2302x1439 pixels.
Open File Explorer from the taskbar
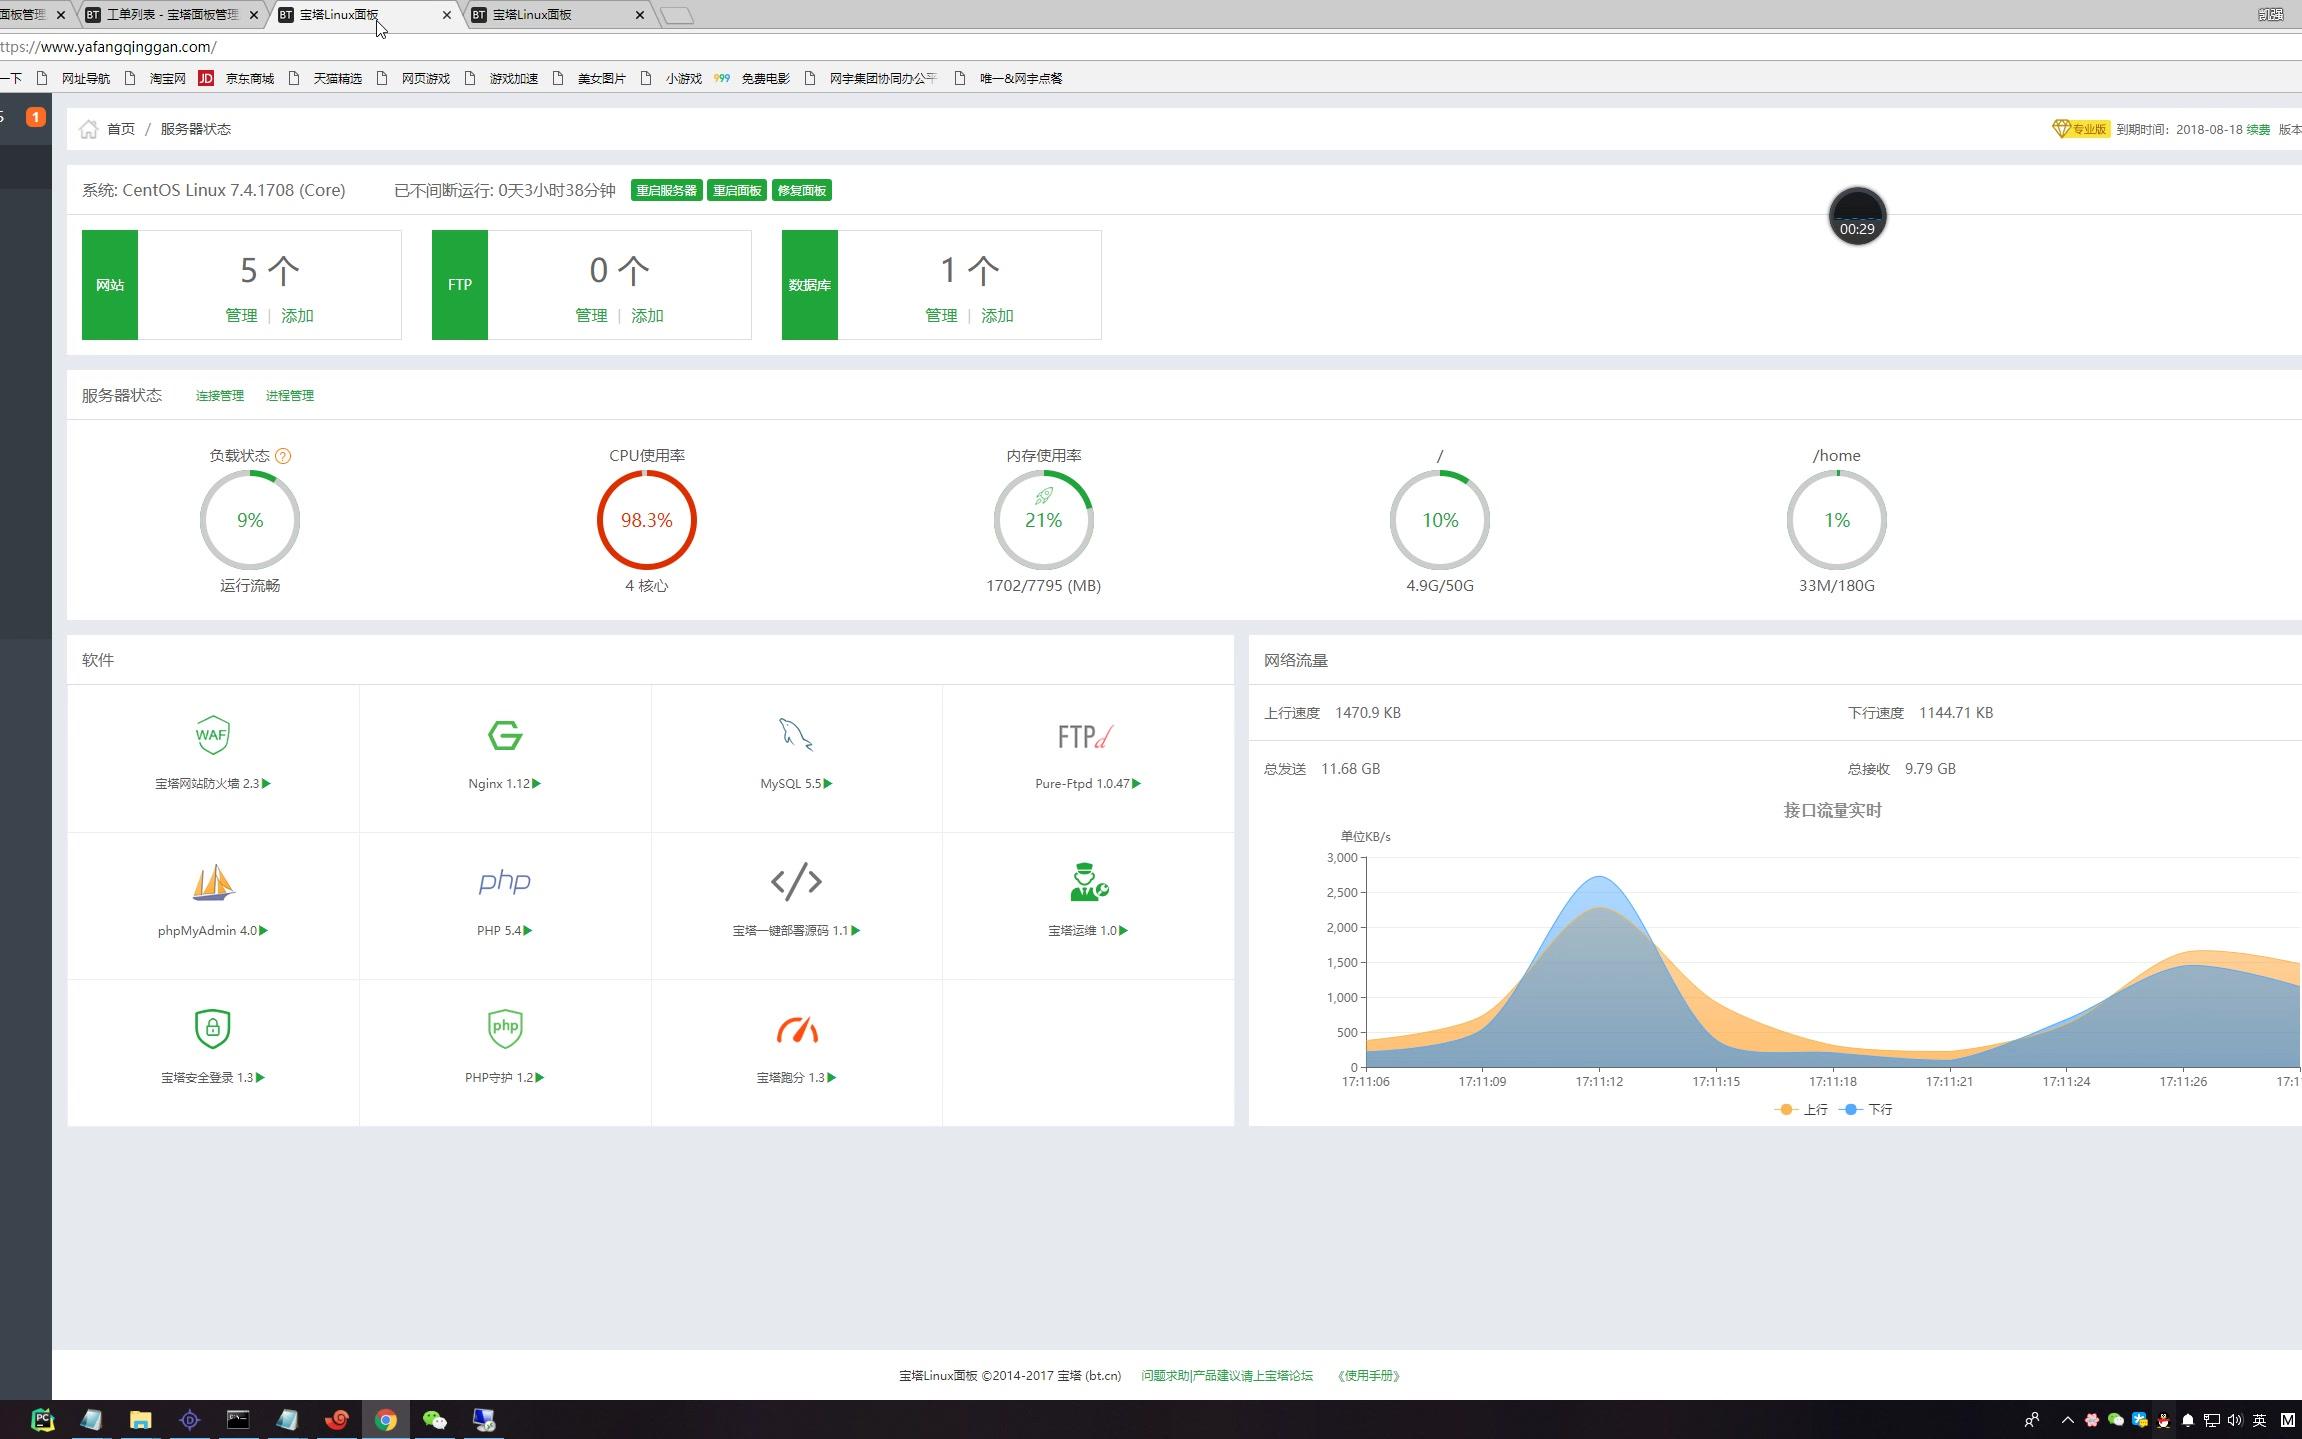point(140,1419)
